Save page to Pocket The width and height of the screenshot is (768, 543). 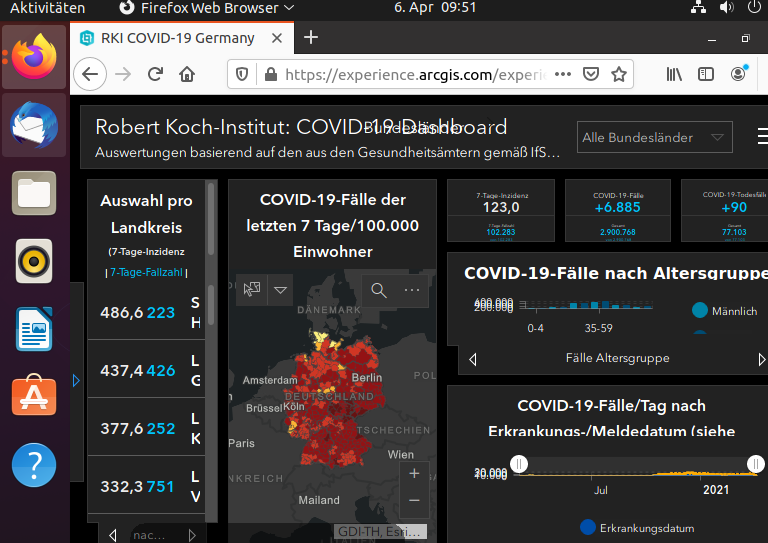point(591,74)
